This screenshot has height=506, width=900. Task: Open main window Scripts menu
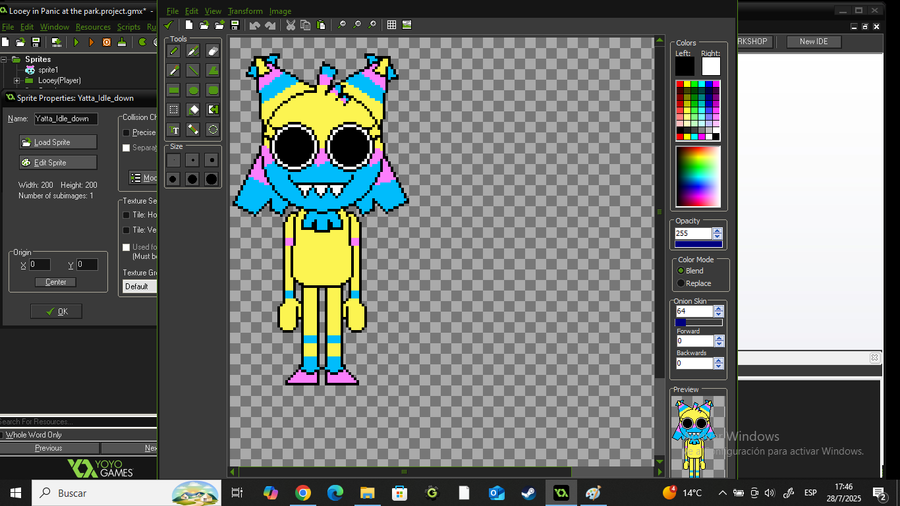[x=129, y=27]
